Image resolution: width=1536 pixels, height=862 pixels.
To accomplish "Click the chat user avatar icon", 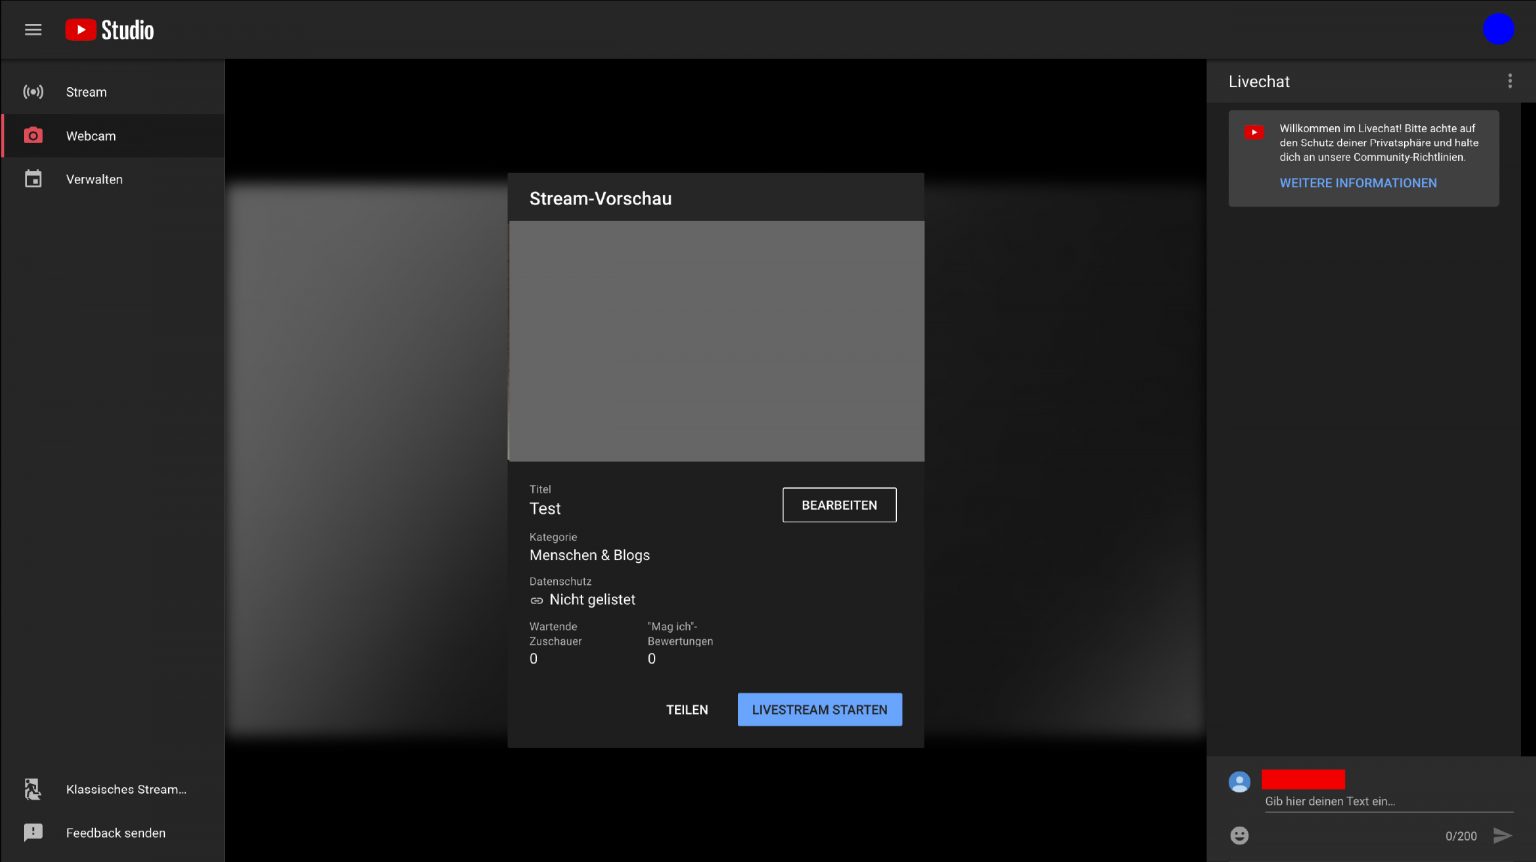I will (x=1239, y=782).
